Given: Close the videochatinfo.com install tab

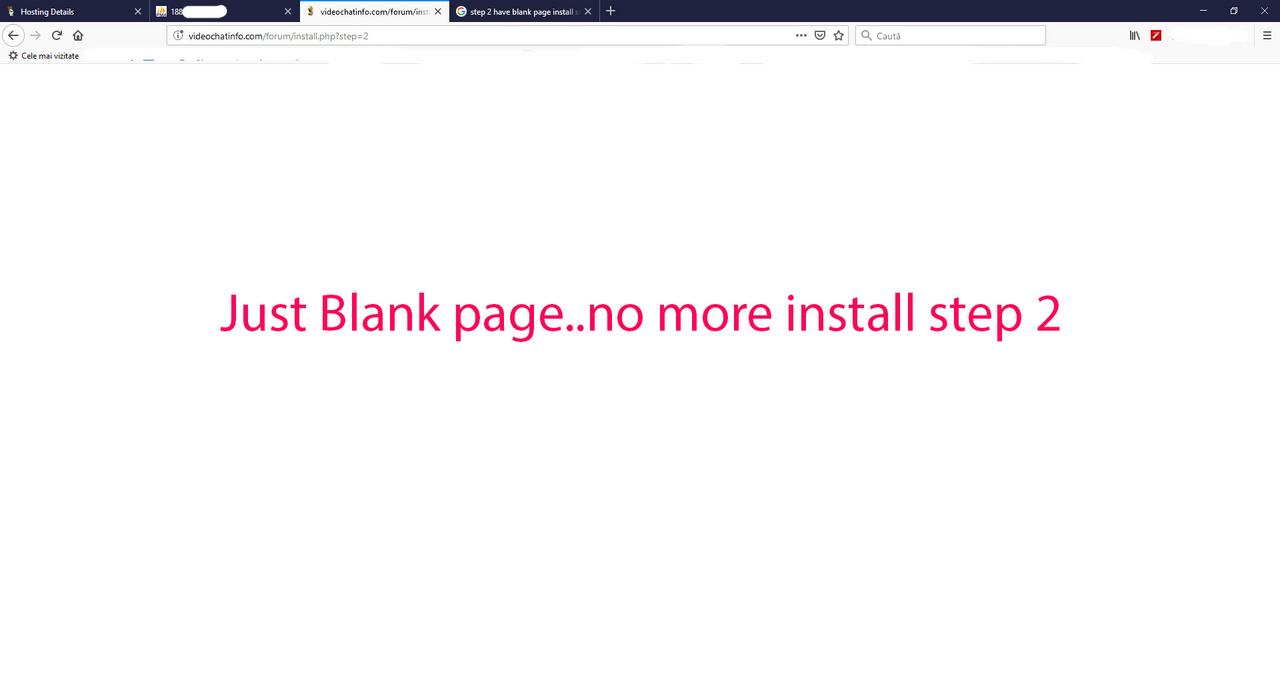Looking at the screenshot, I should tap(437, 12).
